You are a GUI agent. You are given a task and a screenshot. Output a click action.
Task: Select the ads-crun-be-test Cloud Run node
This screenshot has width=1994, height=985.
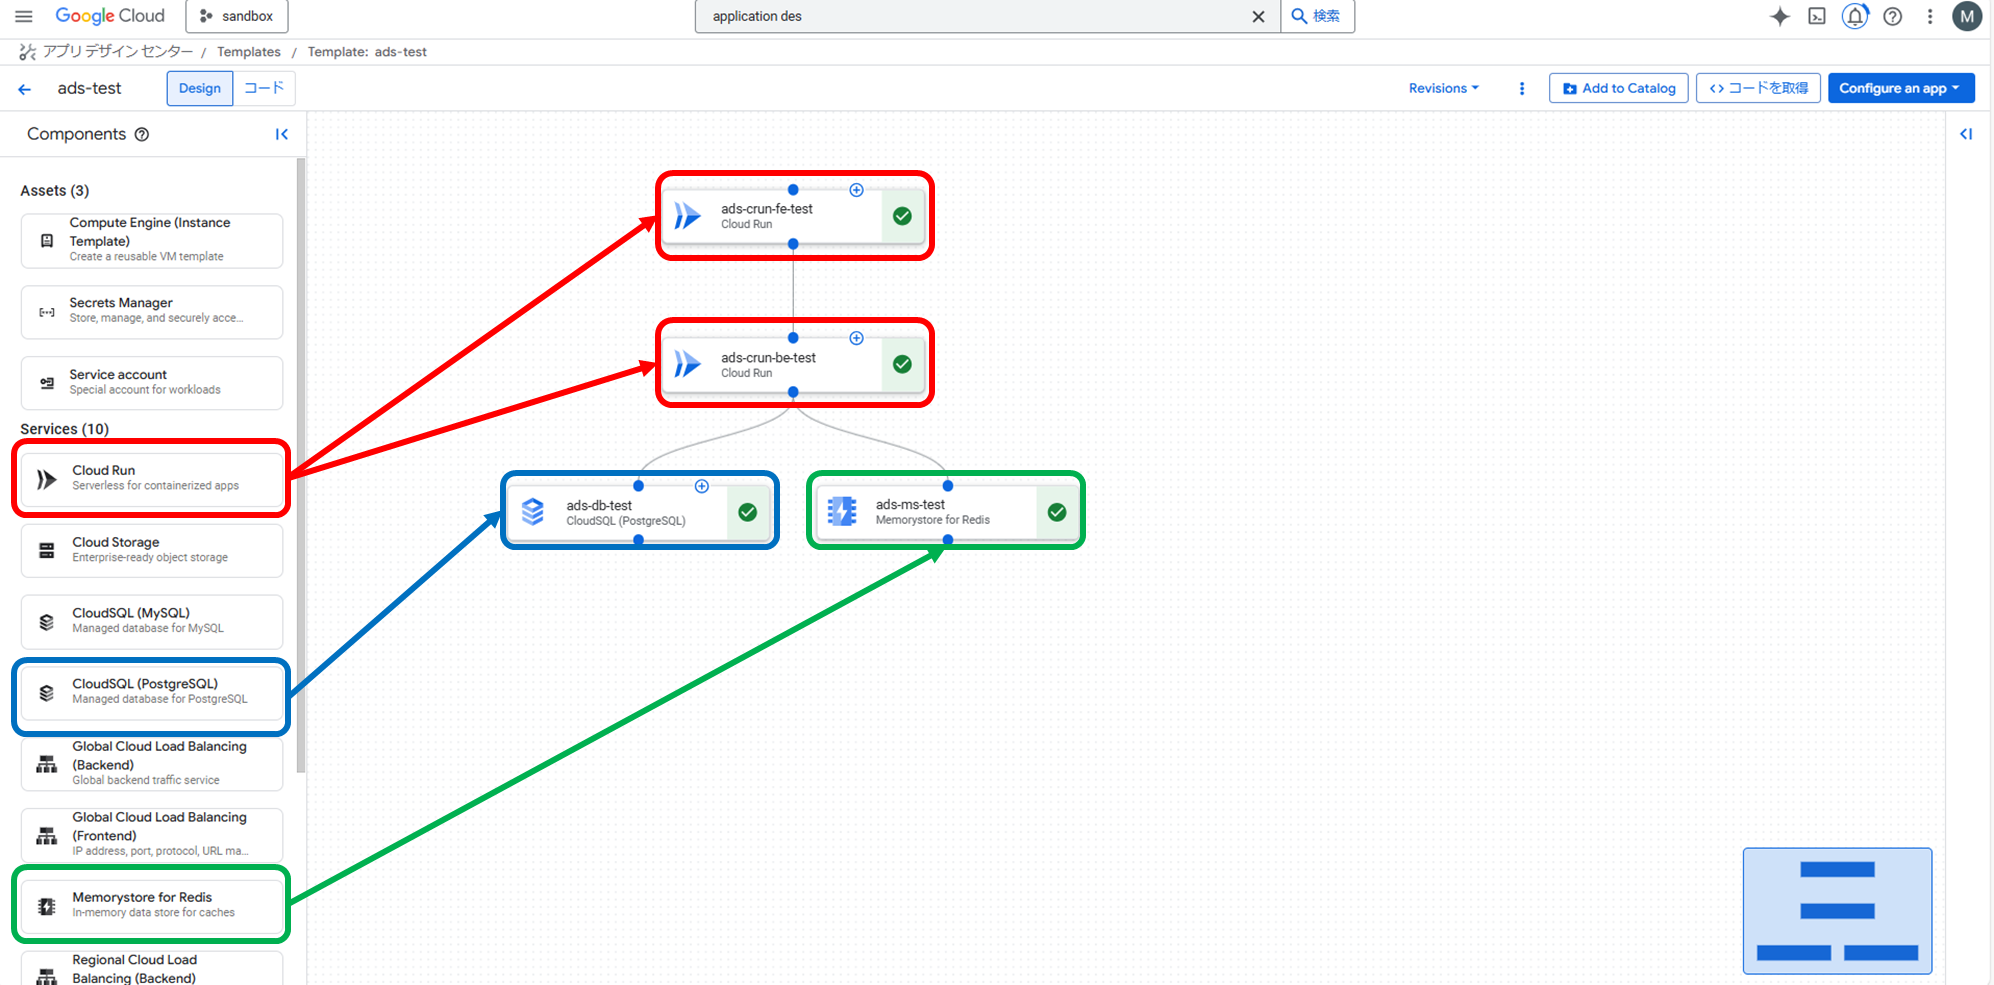click(794, 364)
